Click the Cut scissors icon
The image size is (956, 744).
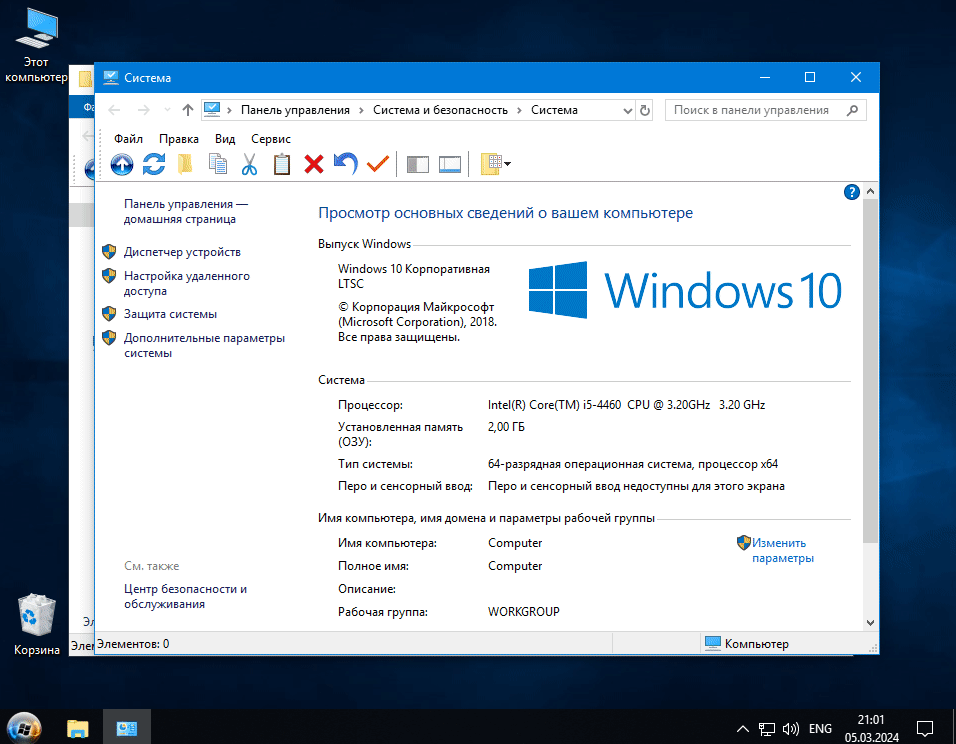click(x=249, y=164)
